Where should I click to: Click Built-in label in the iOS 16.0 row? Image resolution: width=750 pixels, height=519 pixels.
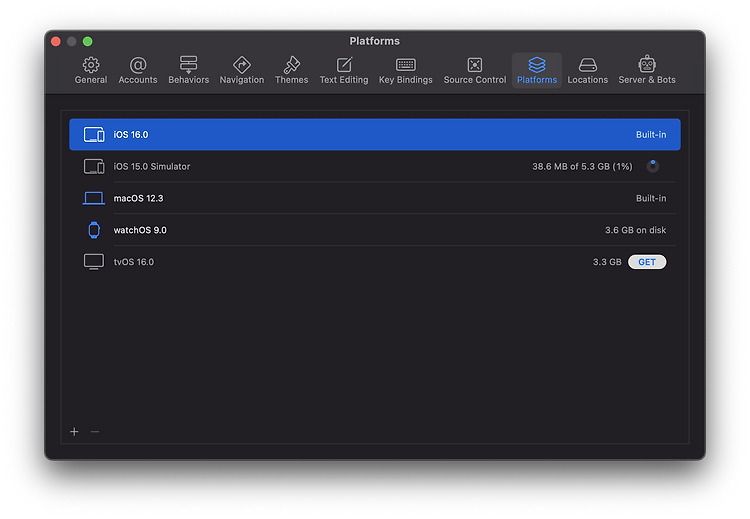(x=651, y=135)
